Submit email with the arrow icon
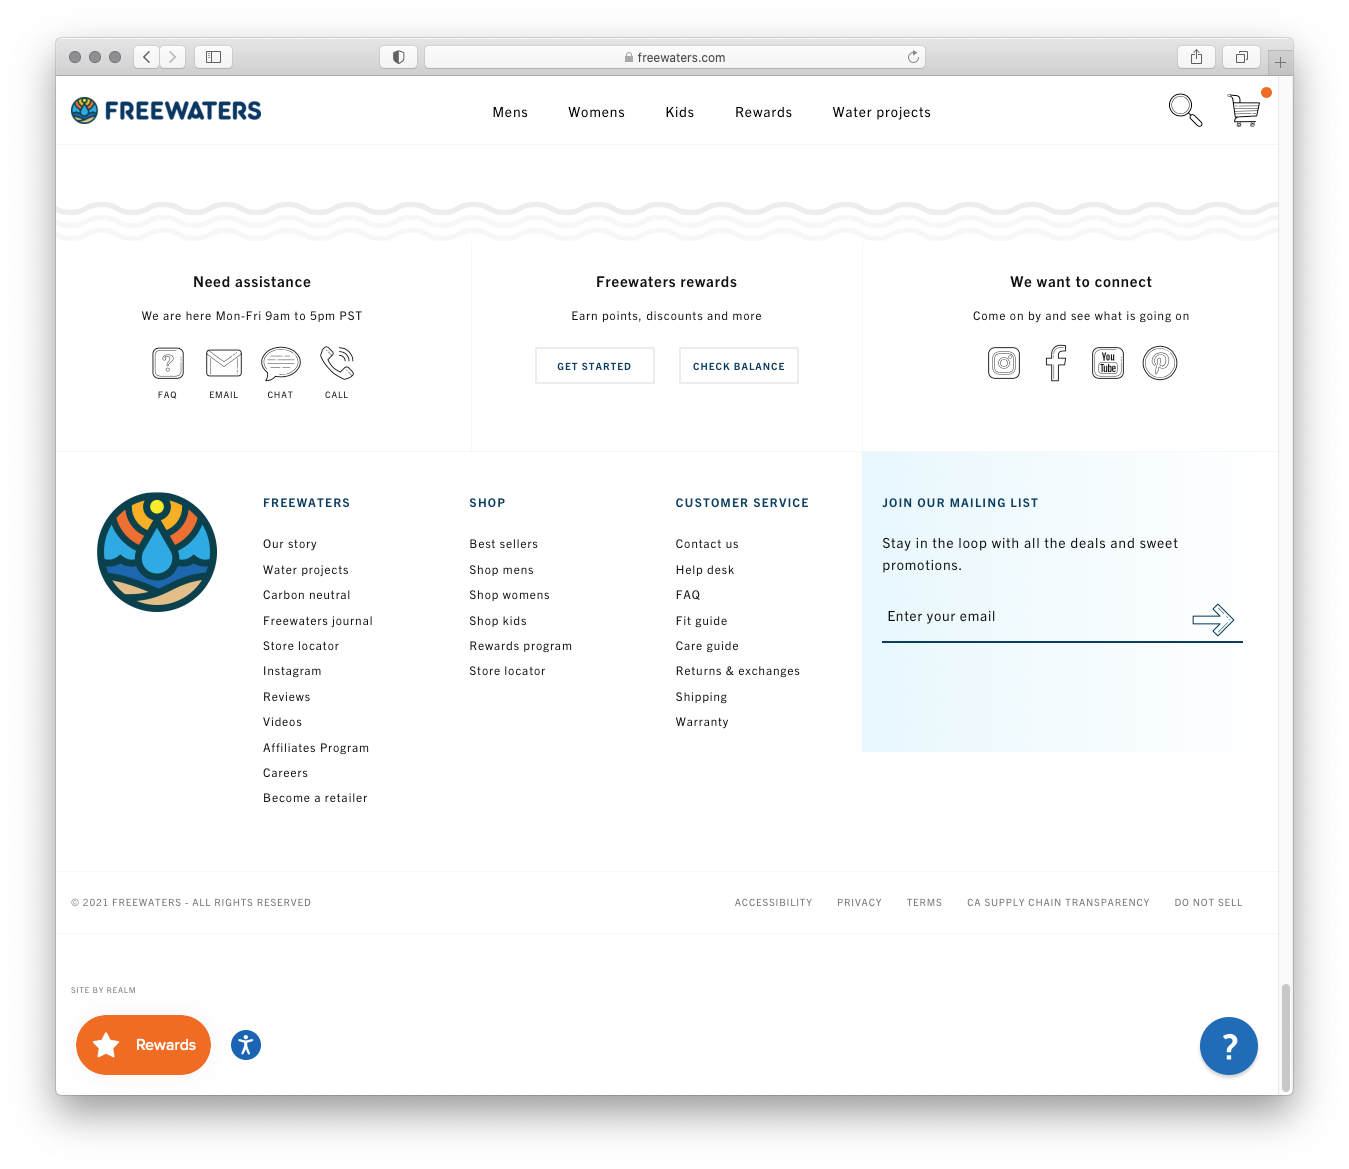The width and height of the screenshot is (1349, 1169). click(1213, 619)
